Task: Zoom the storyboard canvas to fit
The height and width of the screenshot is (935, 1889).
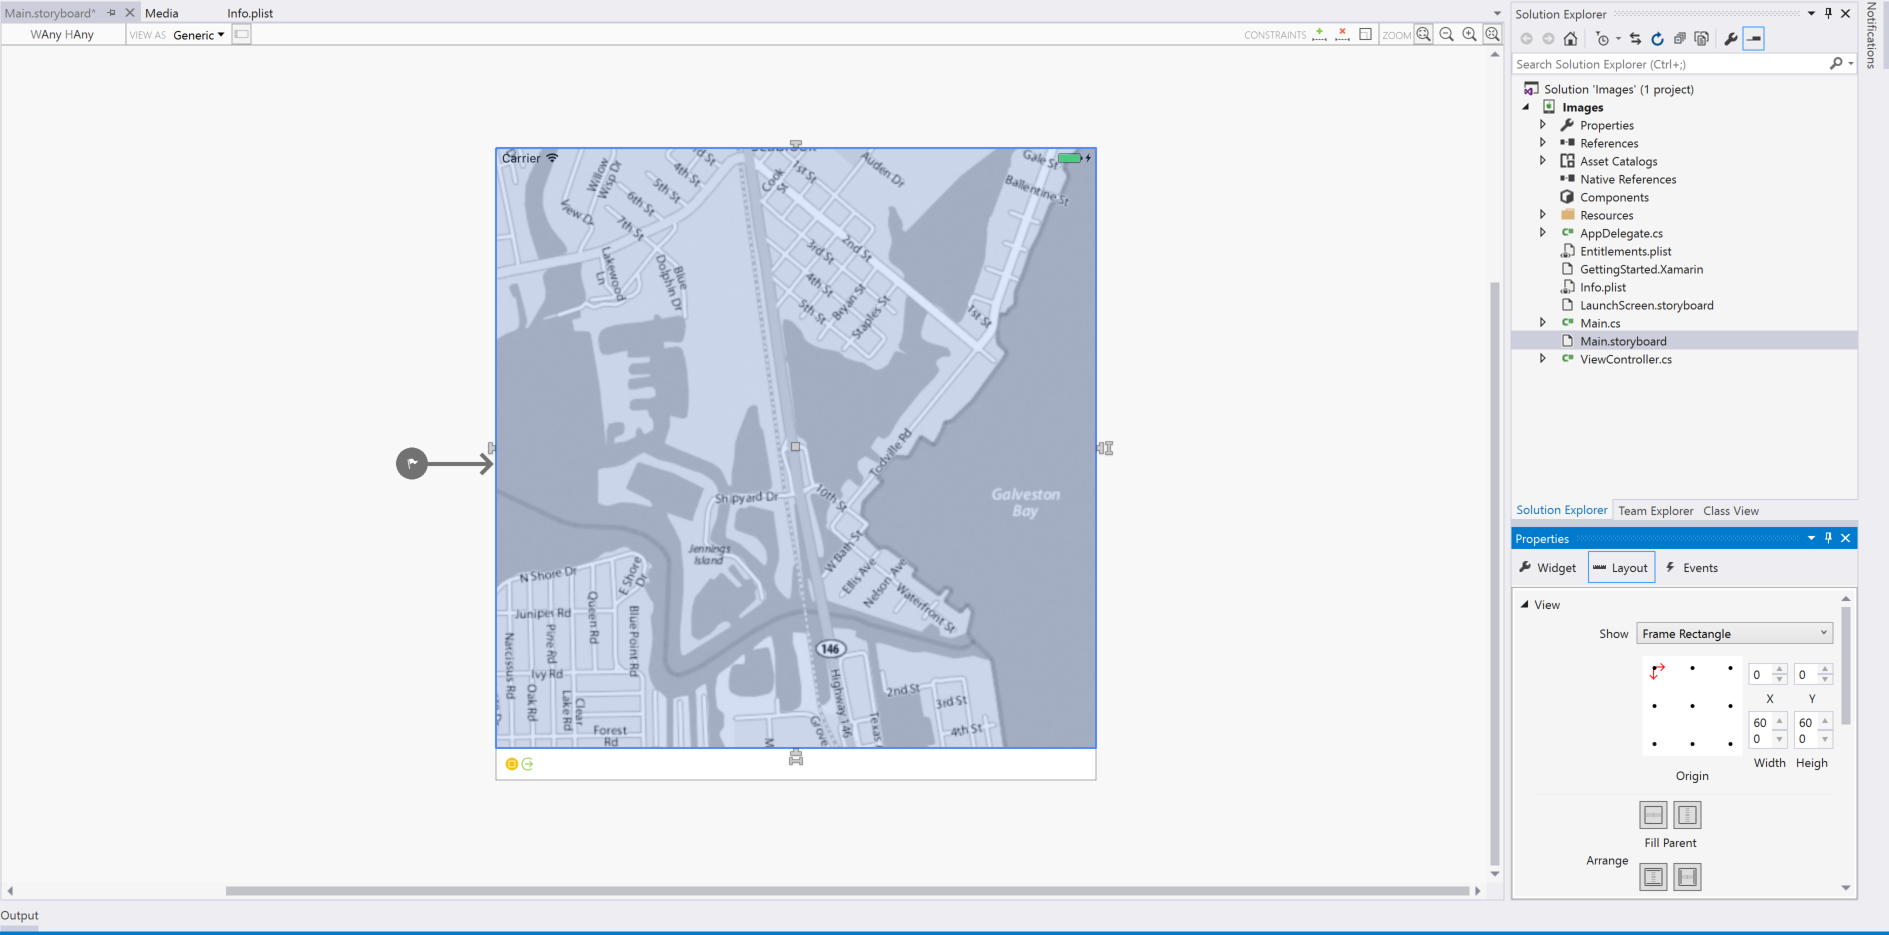Action: [x=1423, y=33]
